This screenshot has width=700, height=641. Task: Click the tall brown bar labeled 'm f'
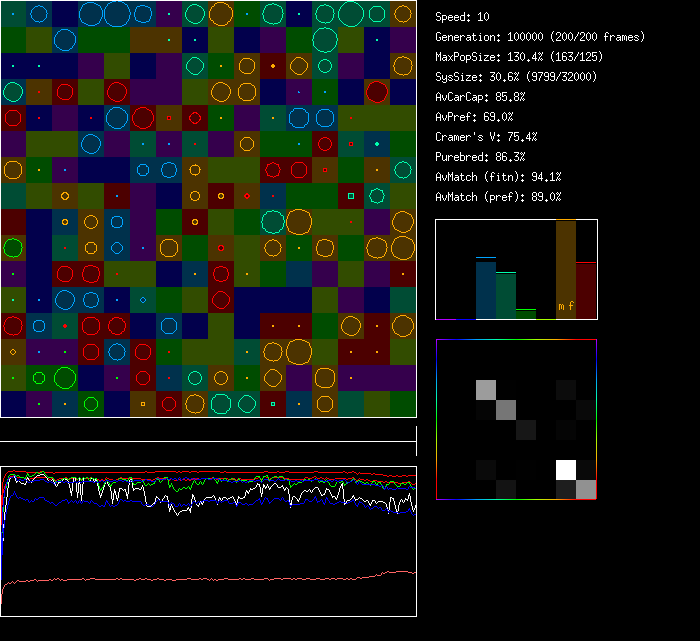click(565, 269)
